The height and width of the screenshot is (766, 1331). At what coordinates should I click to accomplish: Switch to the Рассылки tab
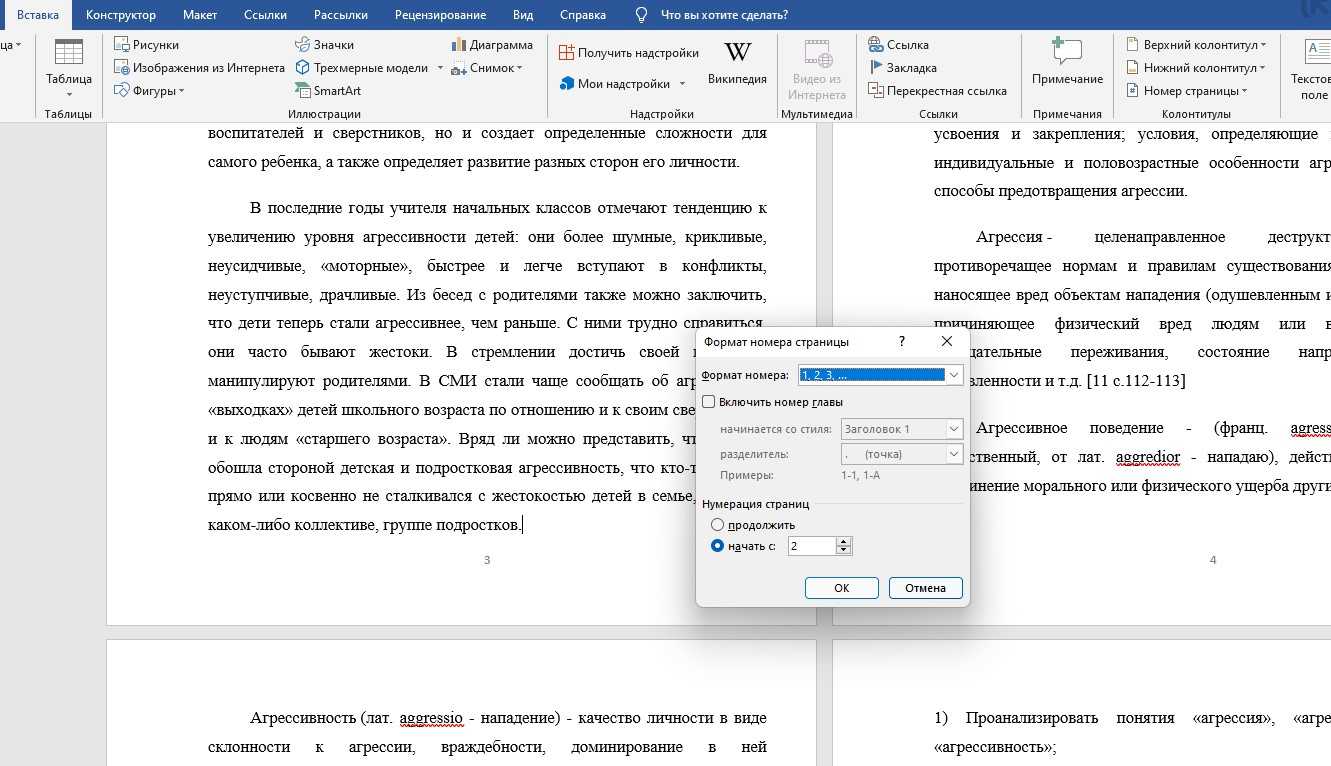click(340, 15)
